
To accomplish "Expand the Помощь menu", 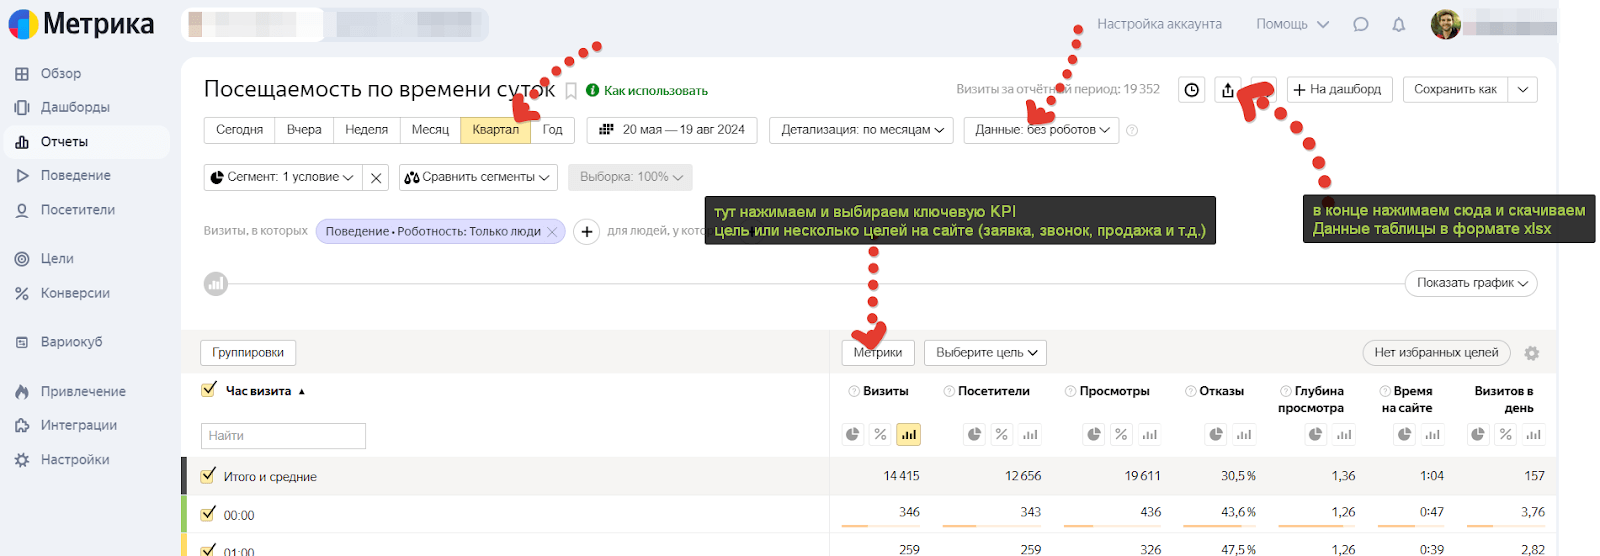I will (x=1292, y=24).
